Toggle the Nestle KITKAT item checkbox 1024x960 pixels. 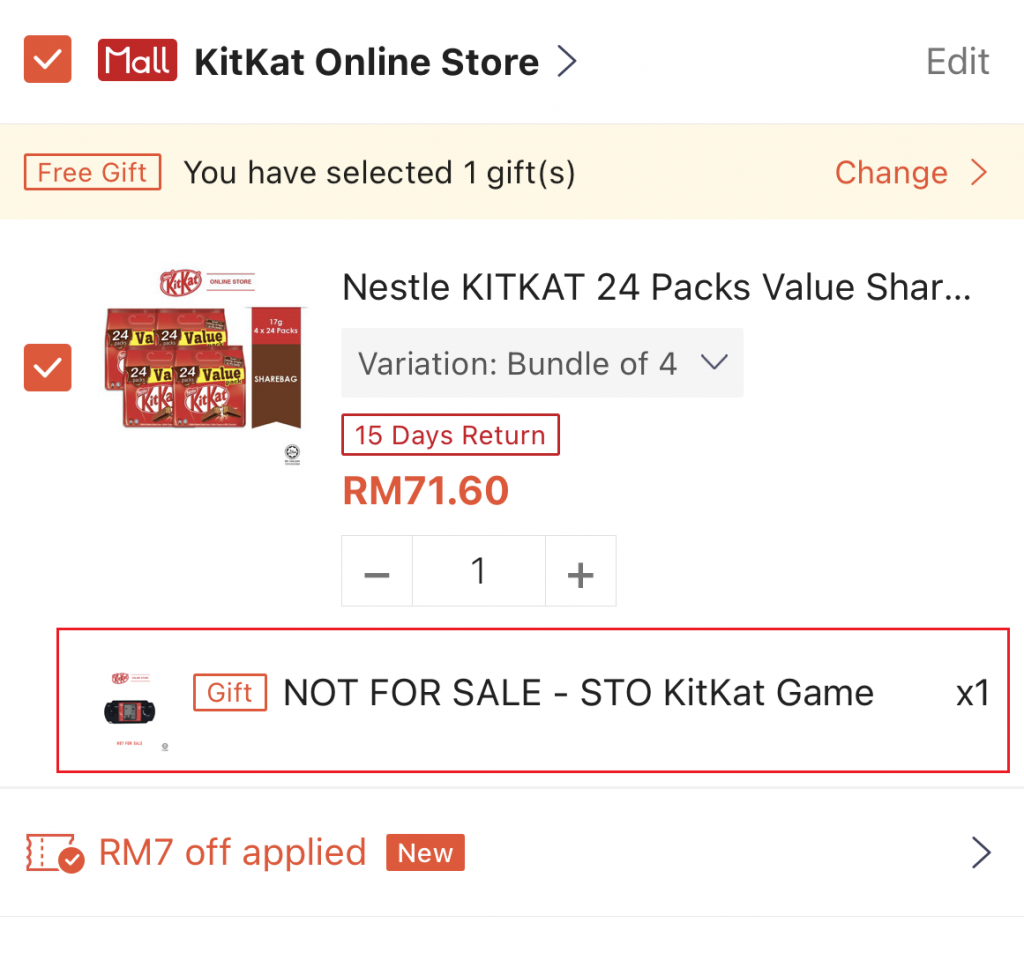[x=47, y=367]
